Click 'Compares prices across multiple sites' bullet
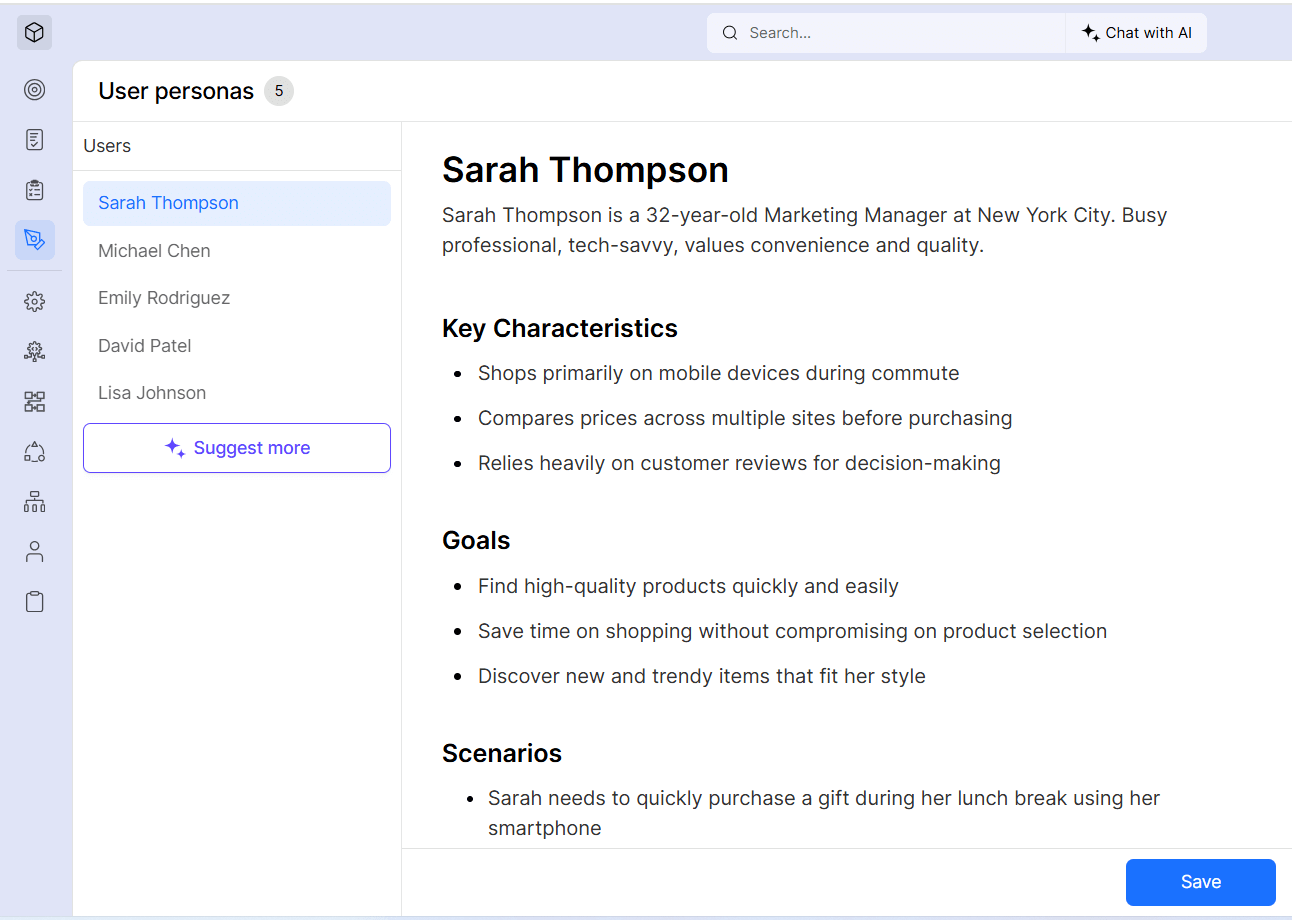 tap(745, 418)
